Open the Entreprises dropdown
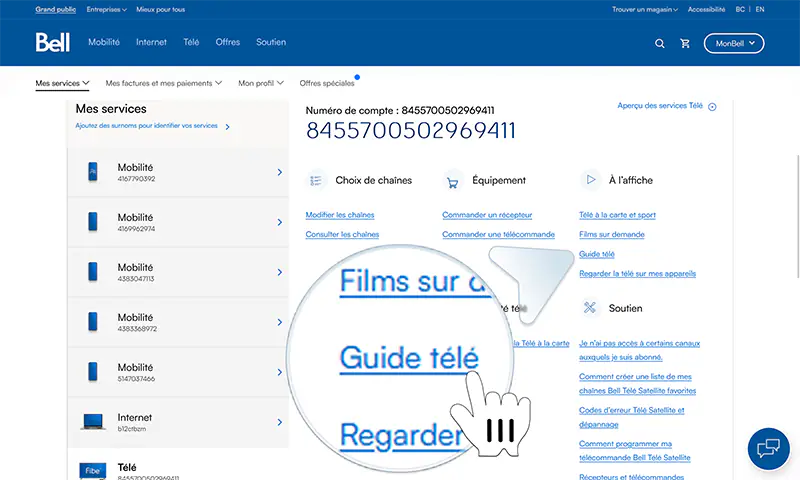 click(107, 9)
